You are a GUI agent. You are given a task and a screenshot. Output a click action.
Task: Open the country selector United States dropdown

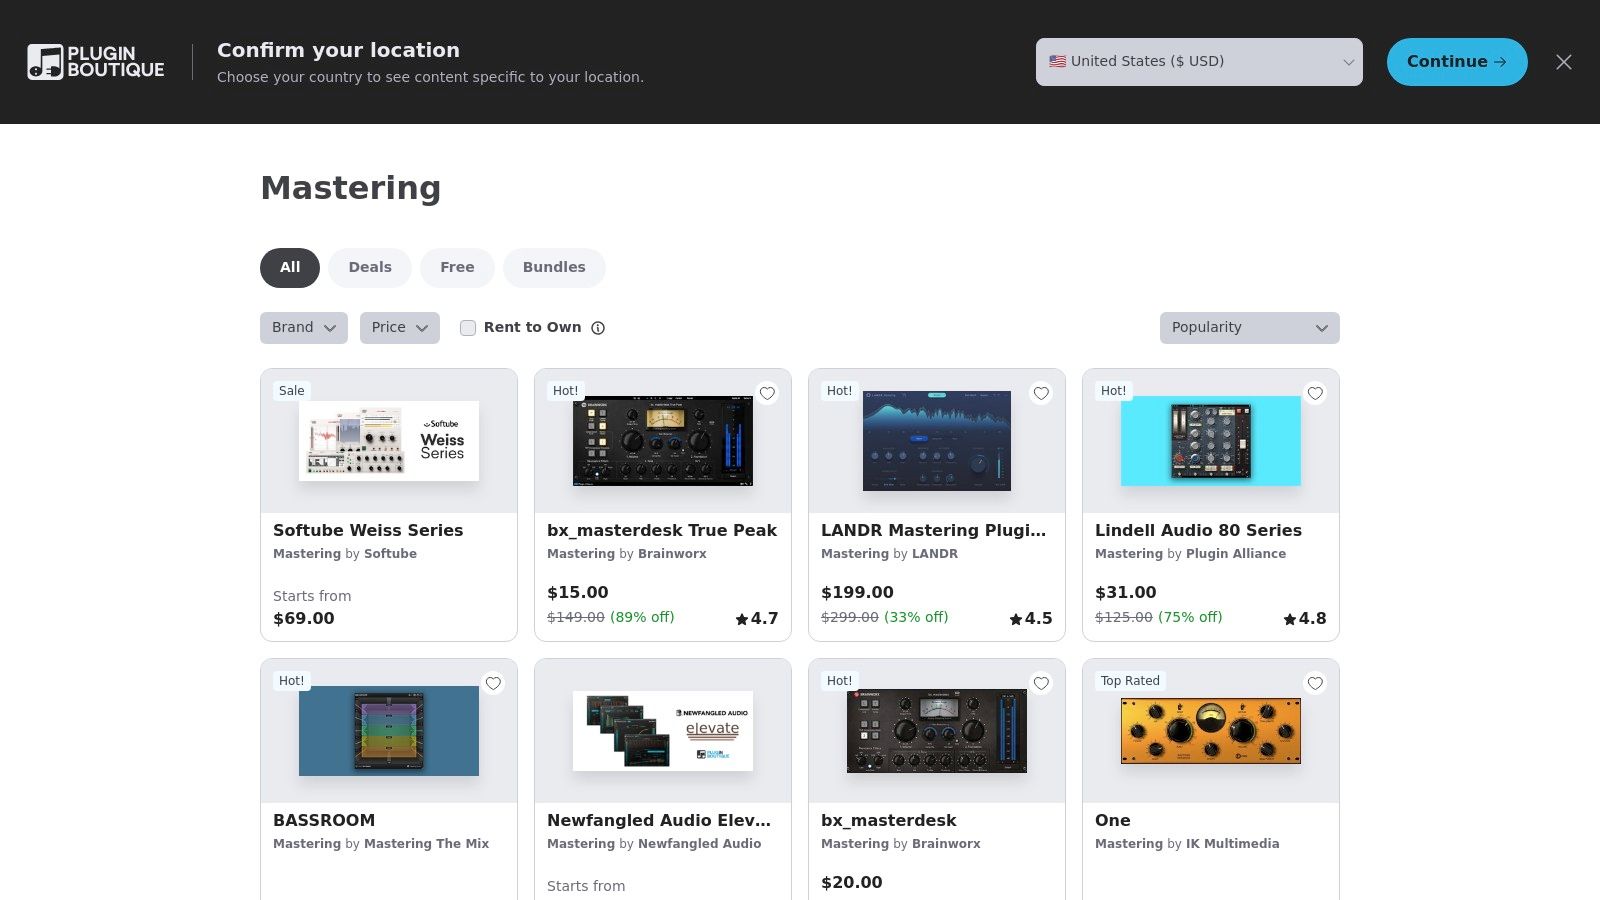coord(1199,62)
